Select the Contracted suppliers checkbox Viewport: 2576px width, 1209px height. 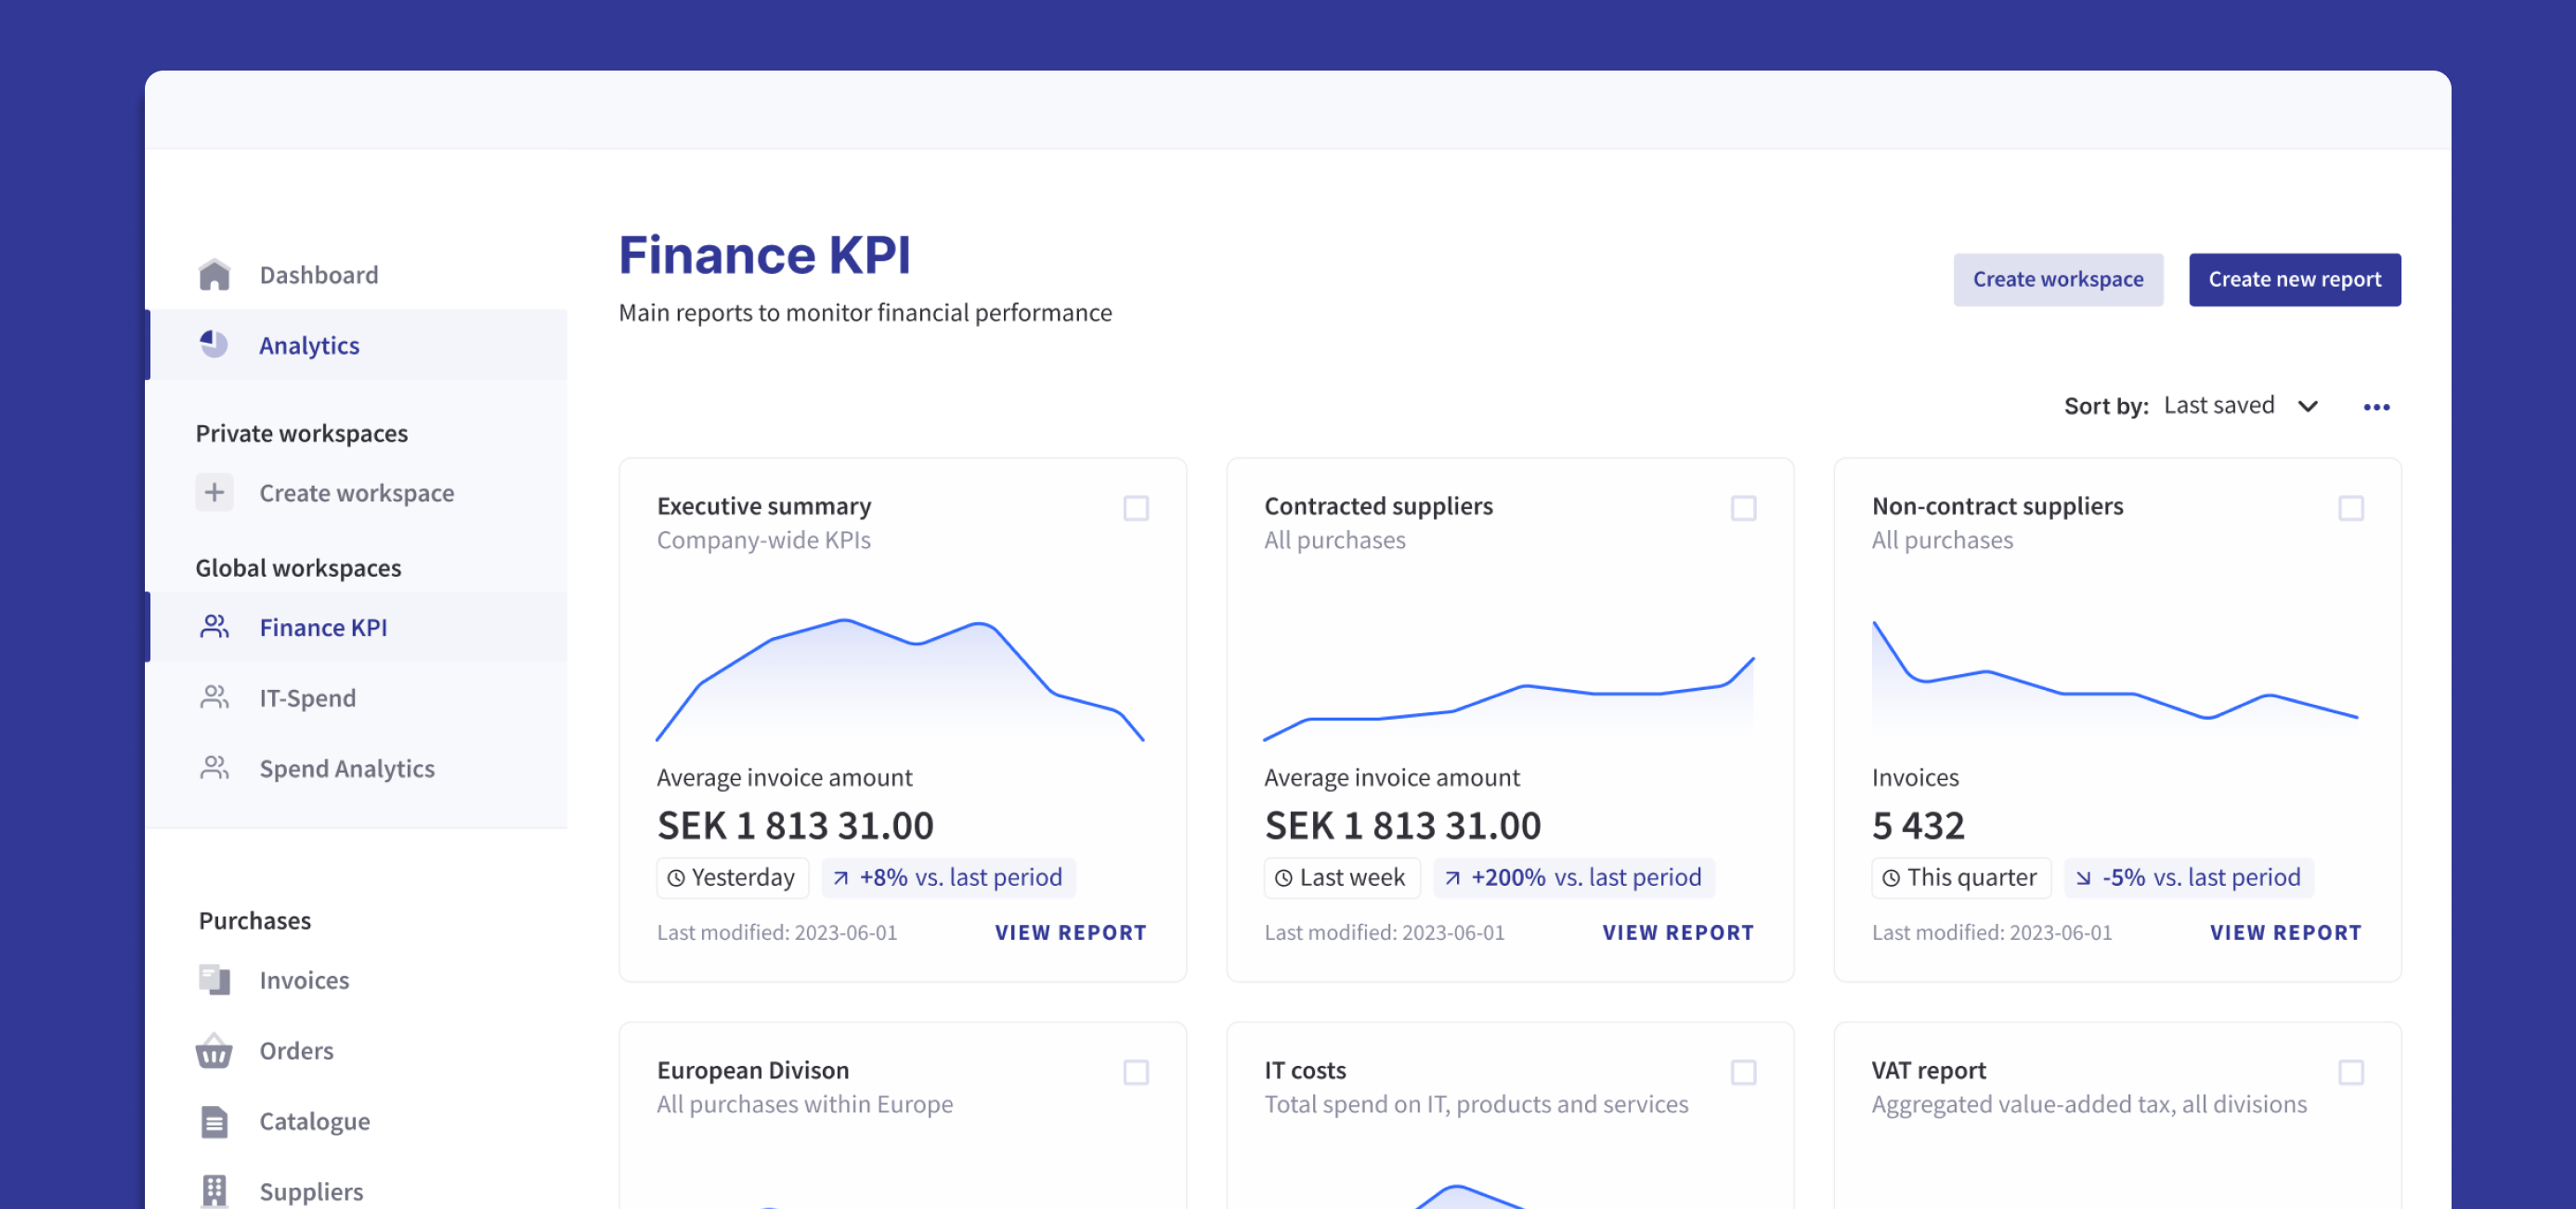point(1743,508)
